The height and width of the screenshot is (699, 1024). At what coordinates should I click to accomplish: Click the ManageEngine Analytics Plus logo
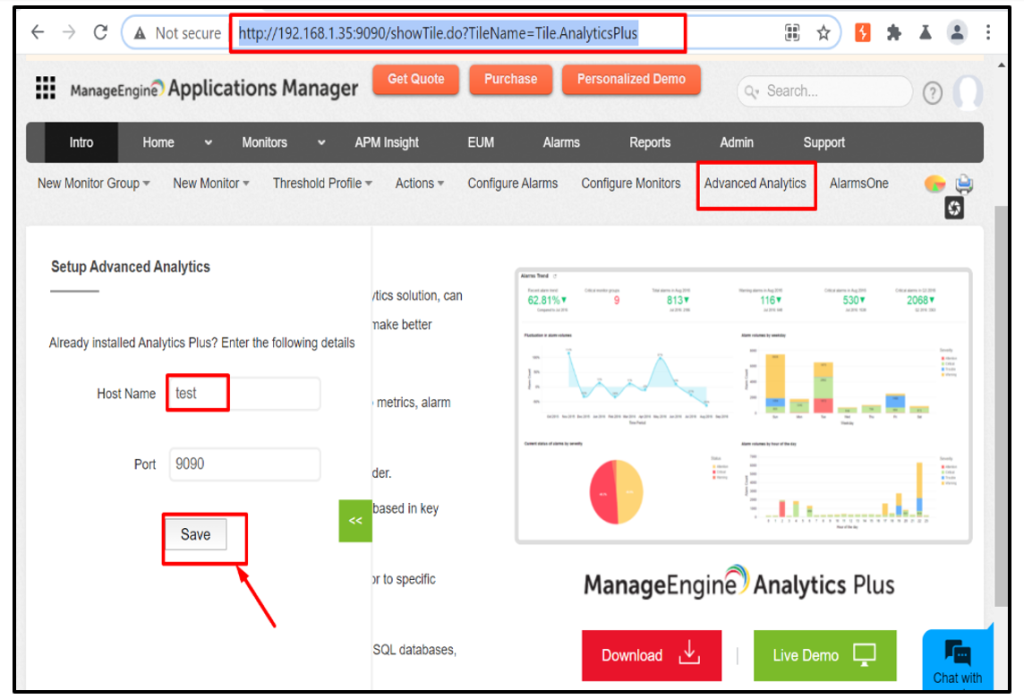click(x=739, y=583)
